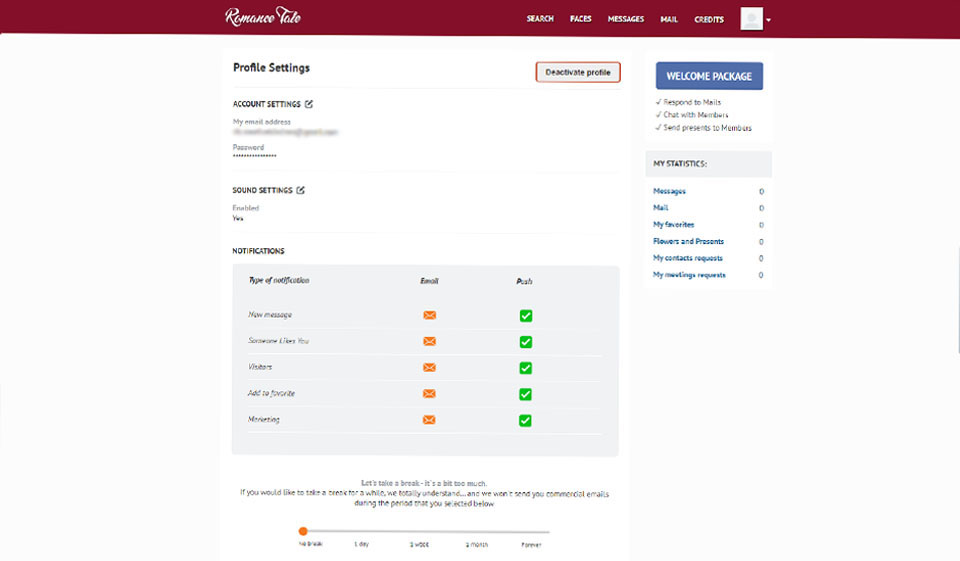Click the 1 week point on break slider
The width and height of the screenshot is (960, 561).
(x=419, y=532)
